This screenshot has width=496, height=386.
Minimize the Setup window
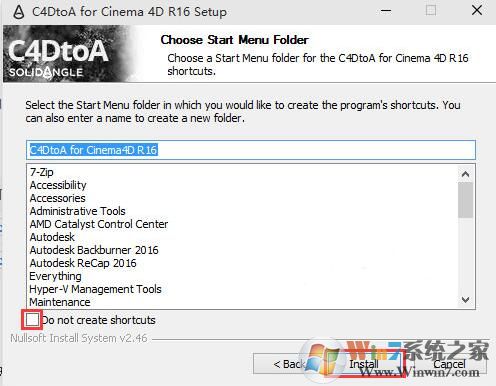pos(386,11)
